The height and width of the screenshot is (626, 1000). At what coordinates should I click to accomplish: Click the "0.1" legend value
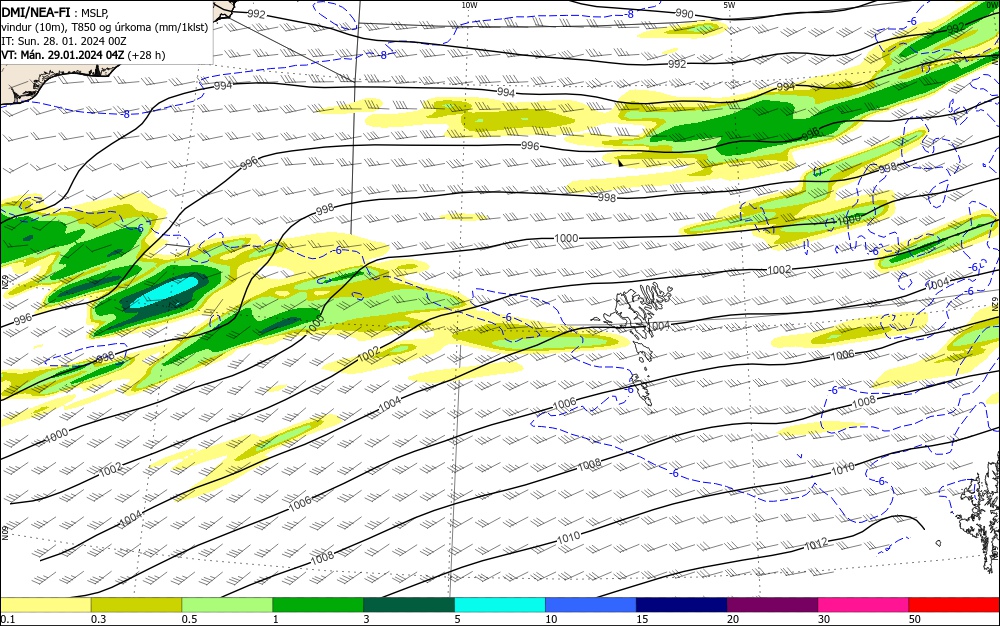[x=8, y=619]
